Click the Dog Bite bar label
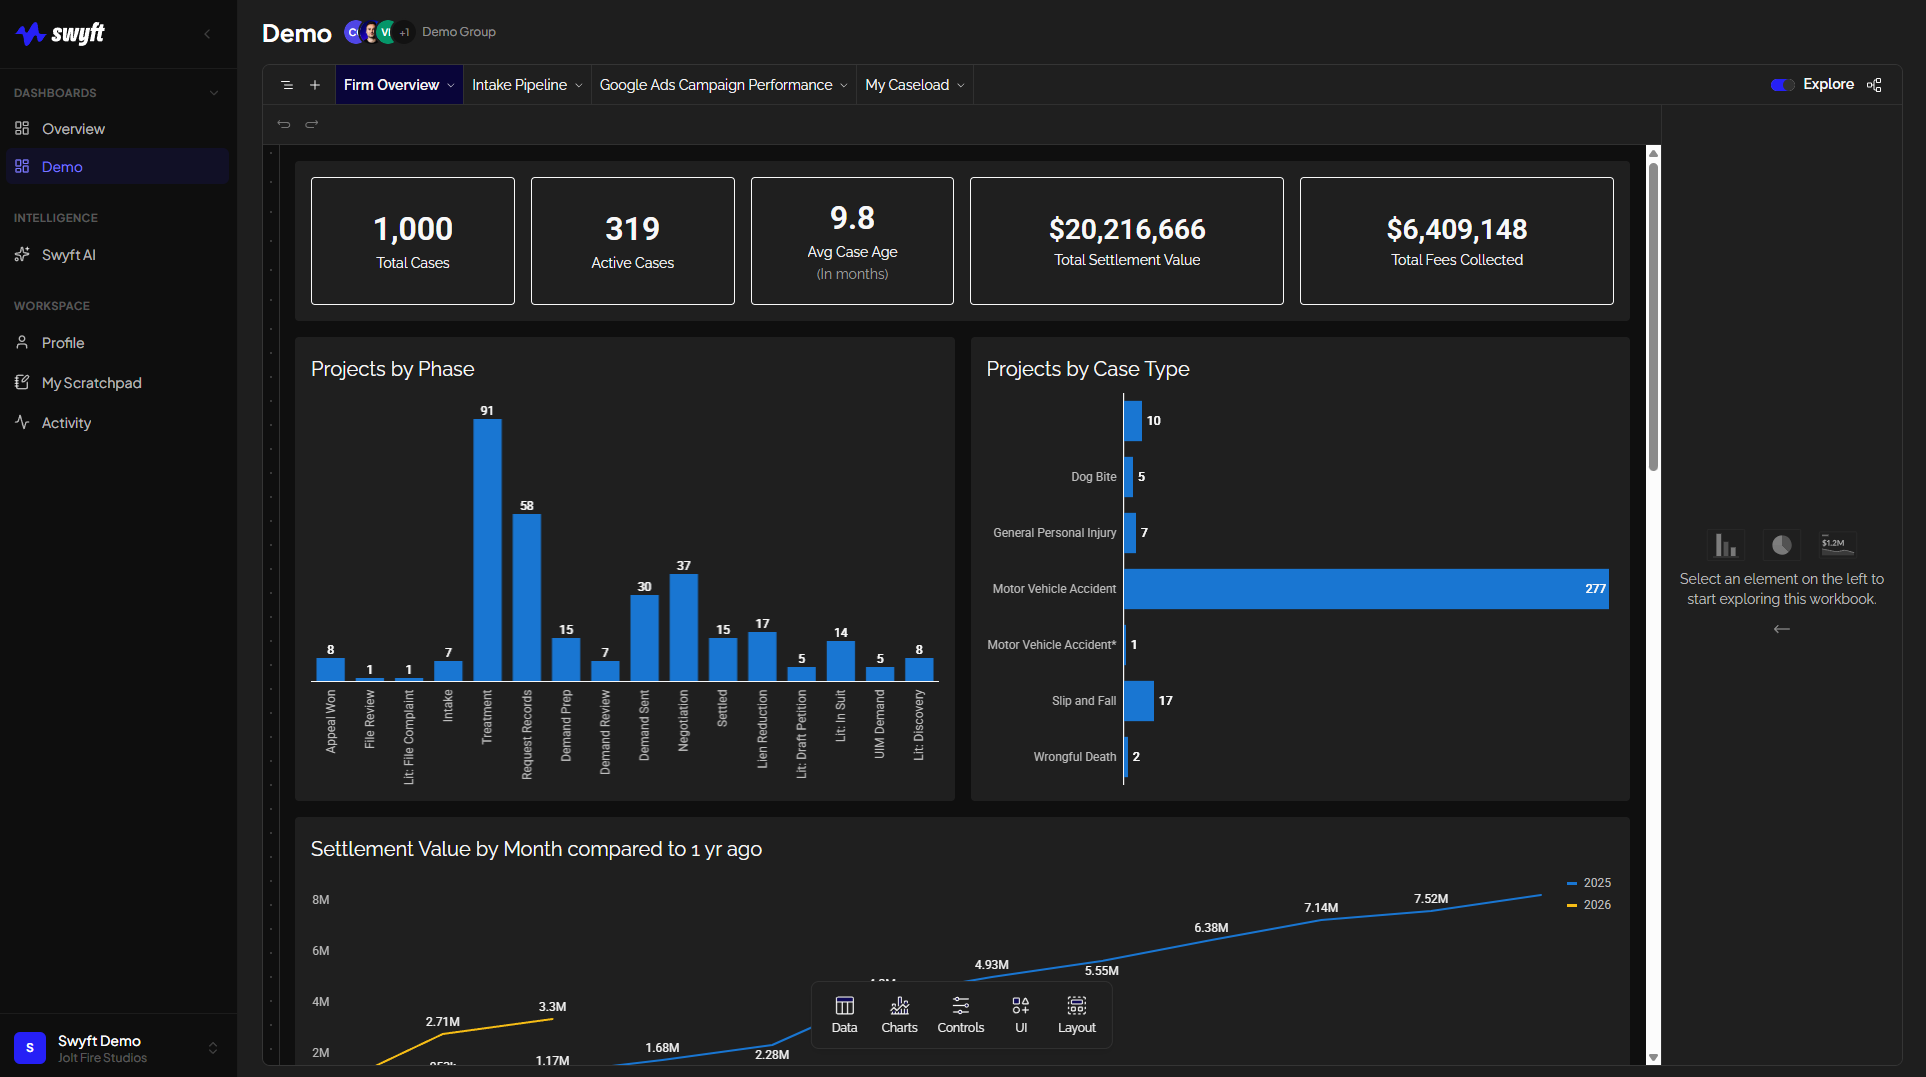1926x1077 pixels. [x=1093, y=477]
